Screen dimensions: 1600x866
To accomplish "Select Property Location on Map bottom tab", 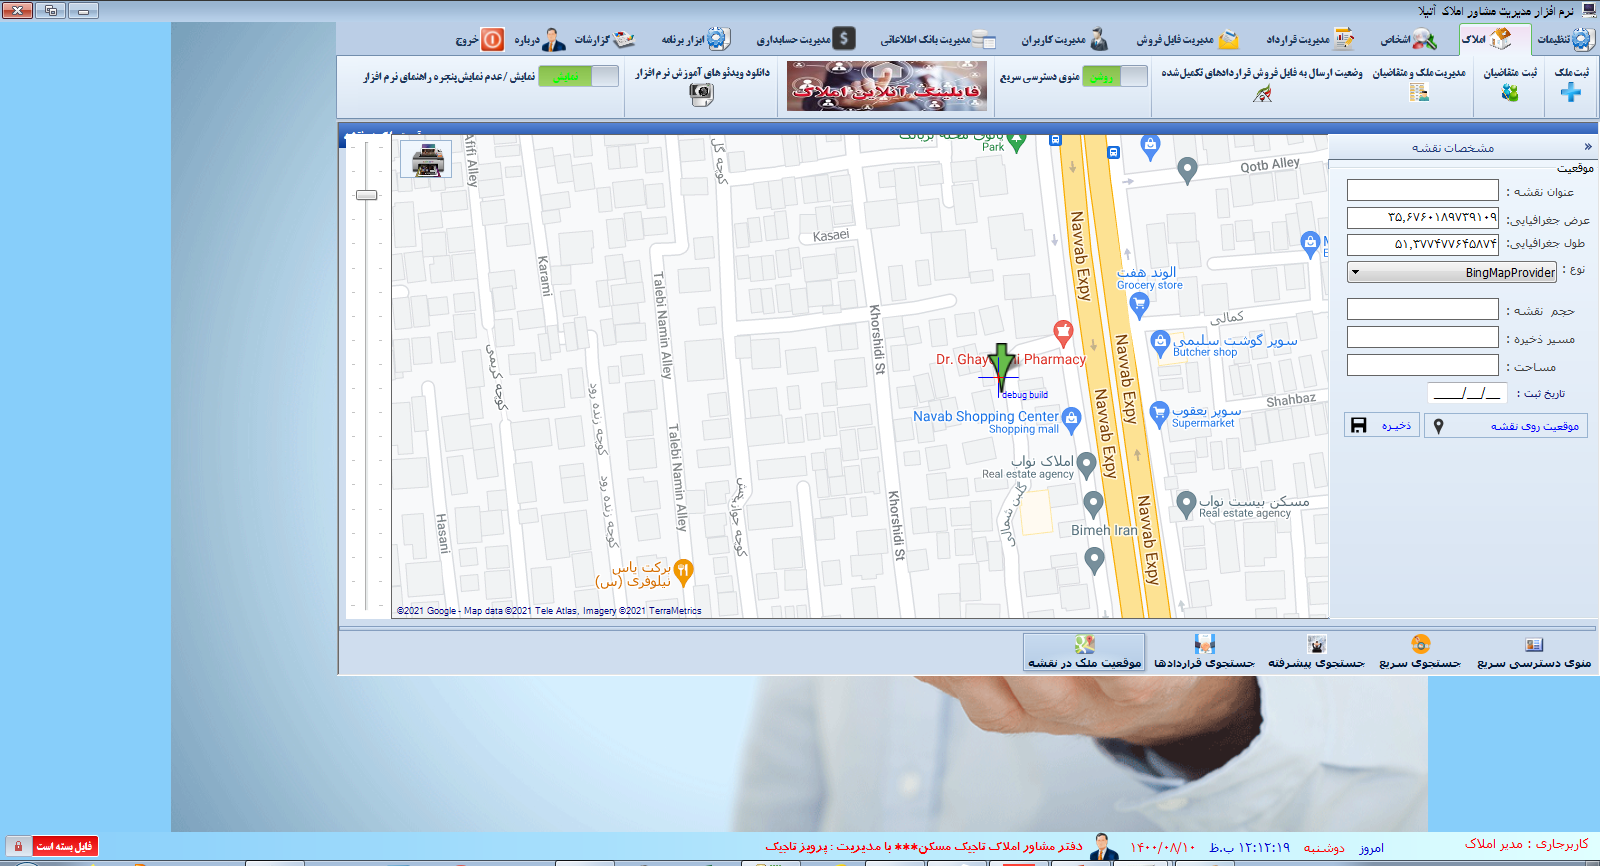I will 1085,652.
